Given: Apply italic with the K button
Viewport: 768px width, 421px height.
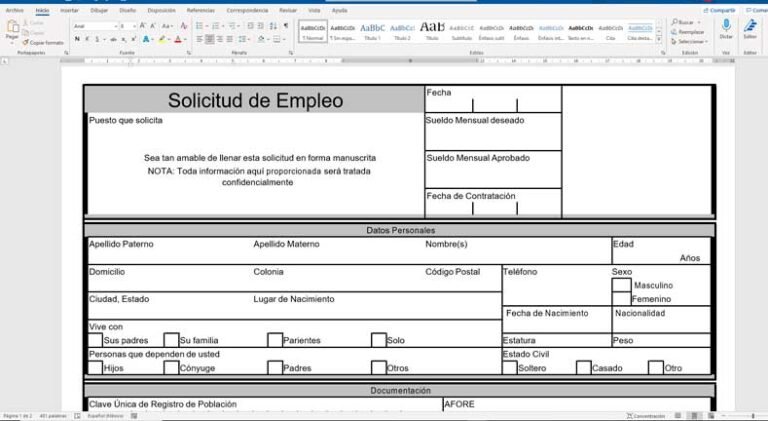Looking at the screenshot, I should [87, 39].
